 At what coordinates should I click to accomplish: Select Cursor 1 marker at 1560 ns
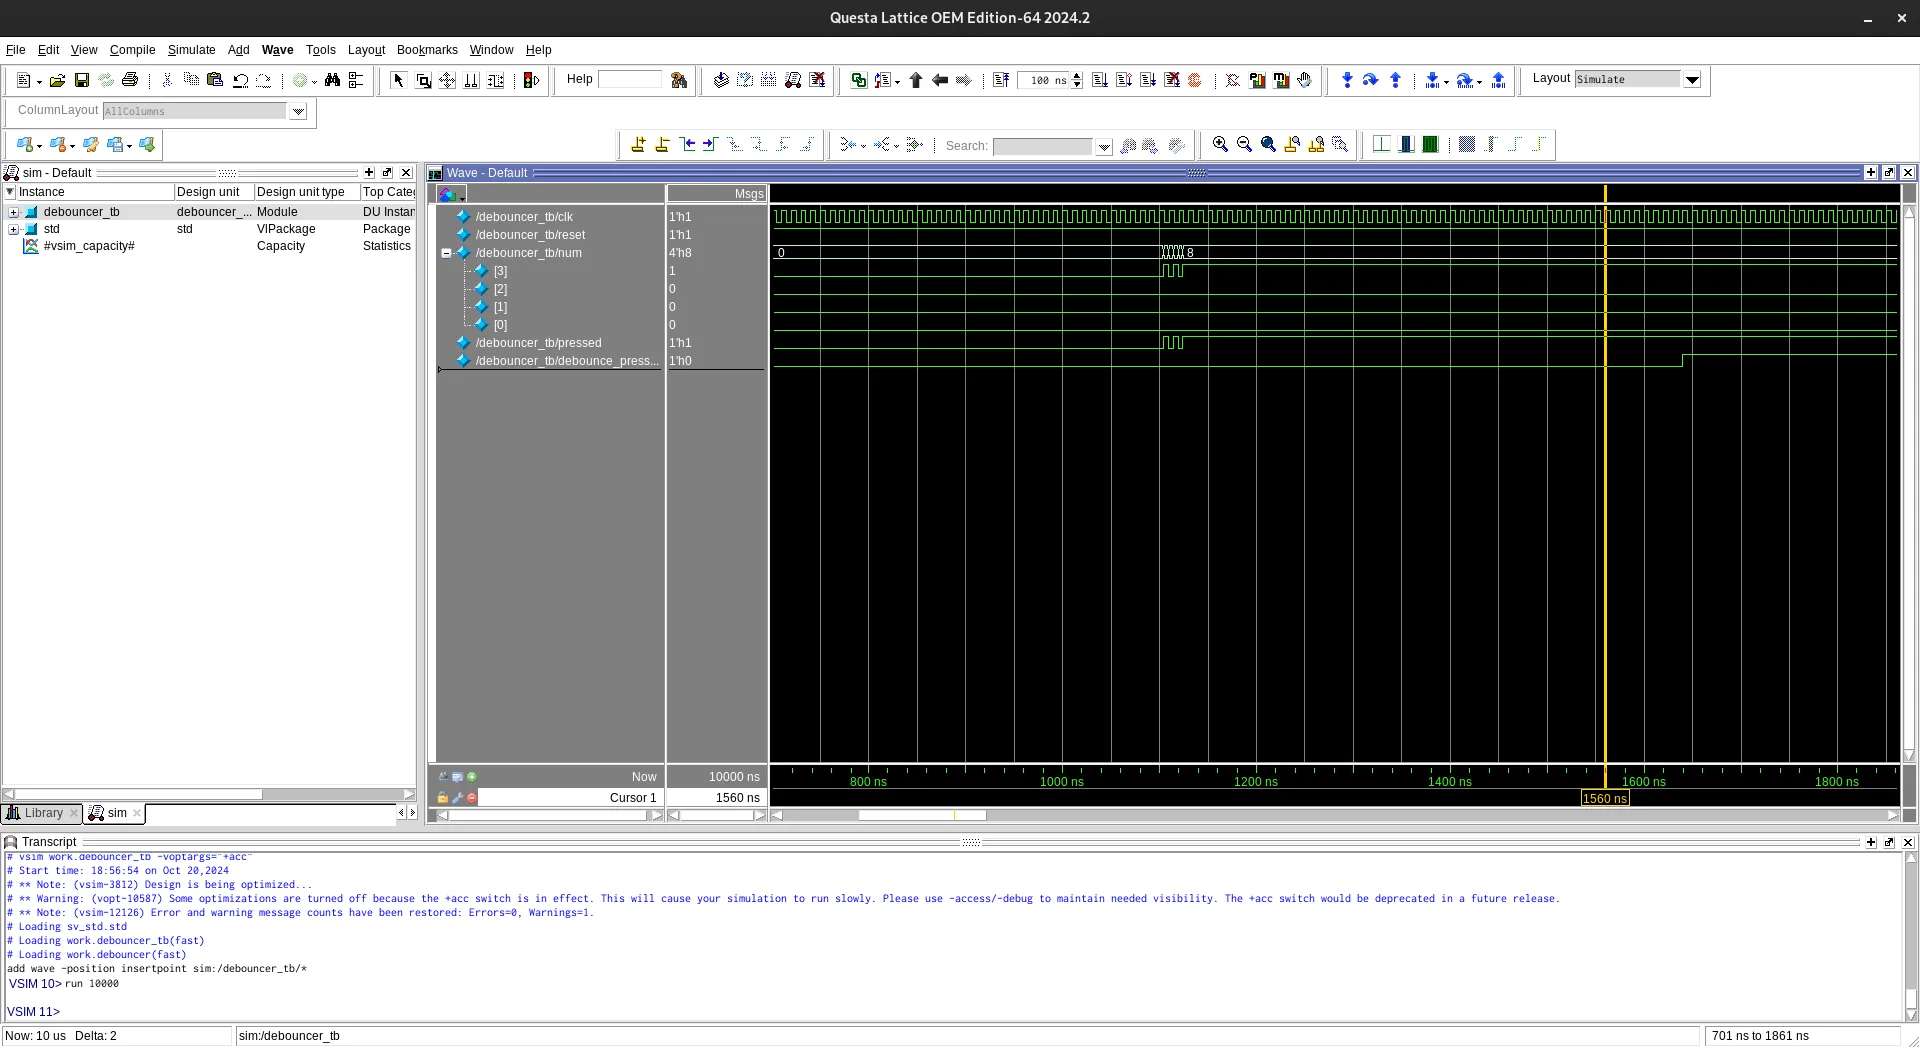pos(1604,798)
